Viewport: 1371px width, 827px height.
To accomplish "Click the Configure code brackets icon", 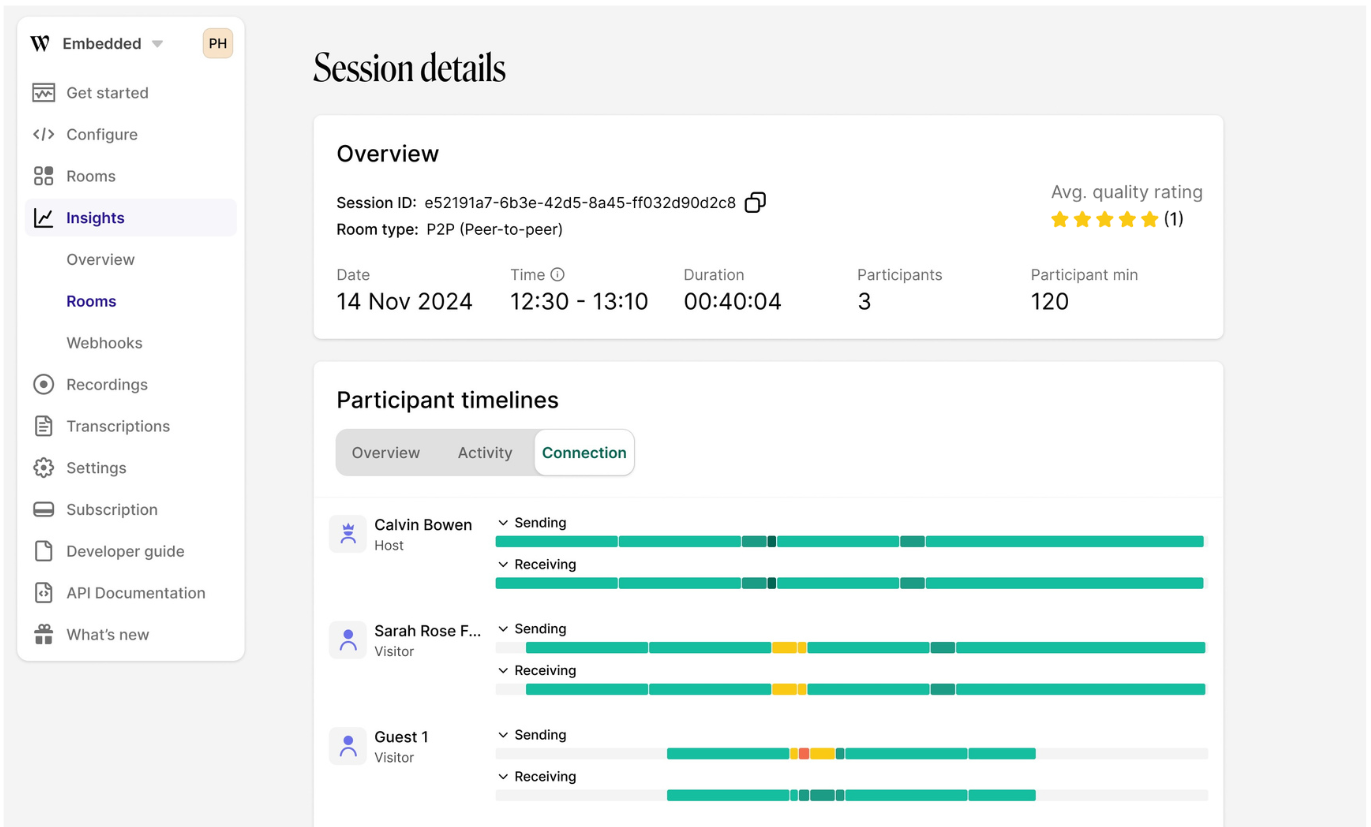I will 43,134.
